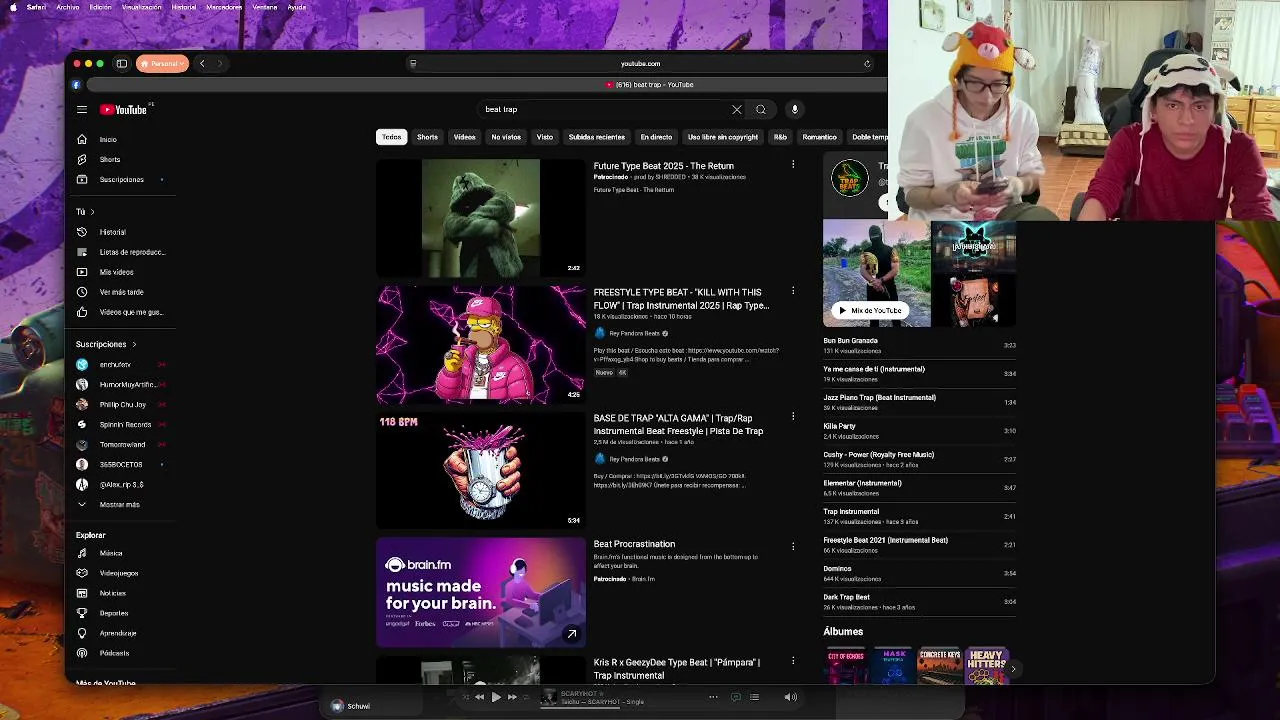Open options for Future Type Beat video
The width and height of the screenshot is (1280, 720).
coord(793,165)
